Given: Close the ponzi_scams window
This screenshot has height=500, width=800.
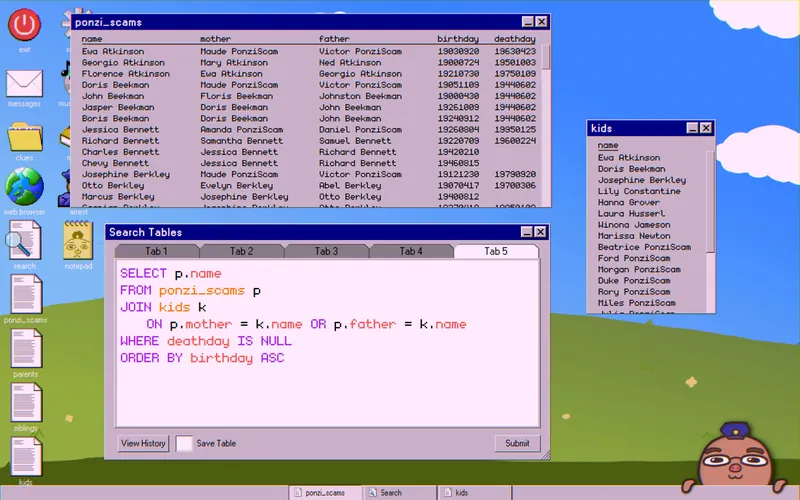Looking at the screenshot, I should (x=541, y=21).
